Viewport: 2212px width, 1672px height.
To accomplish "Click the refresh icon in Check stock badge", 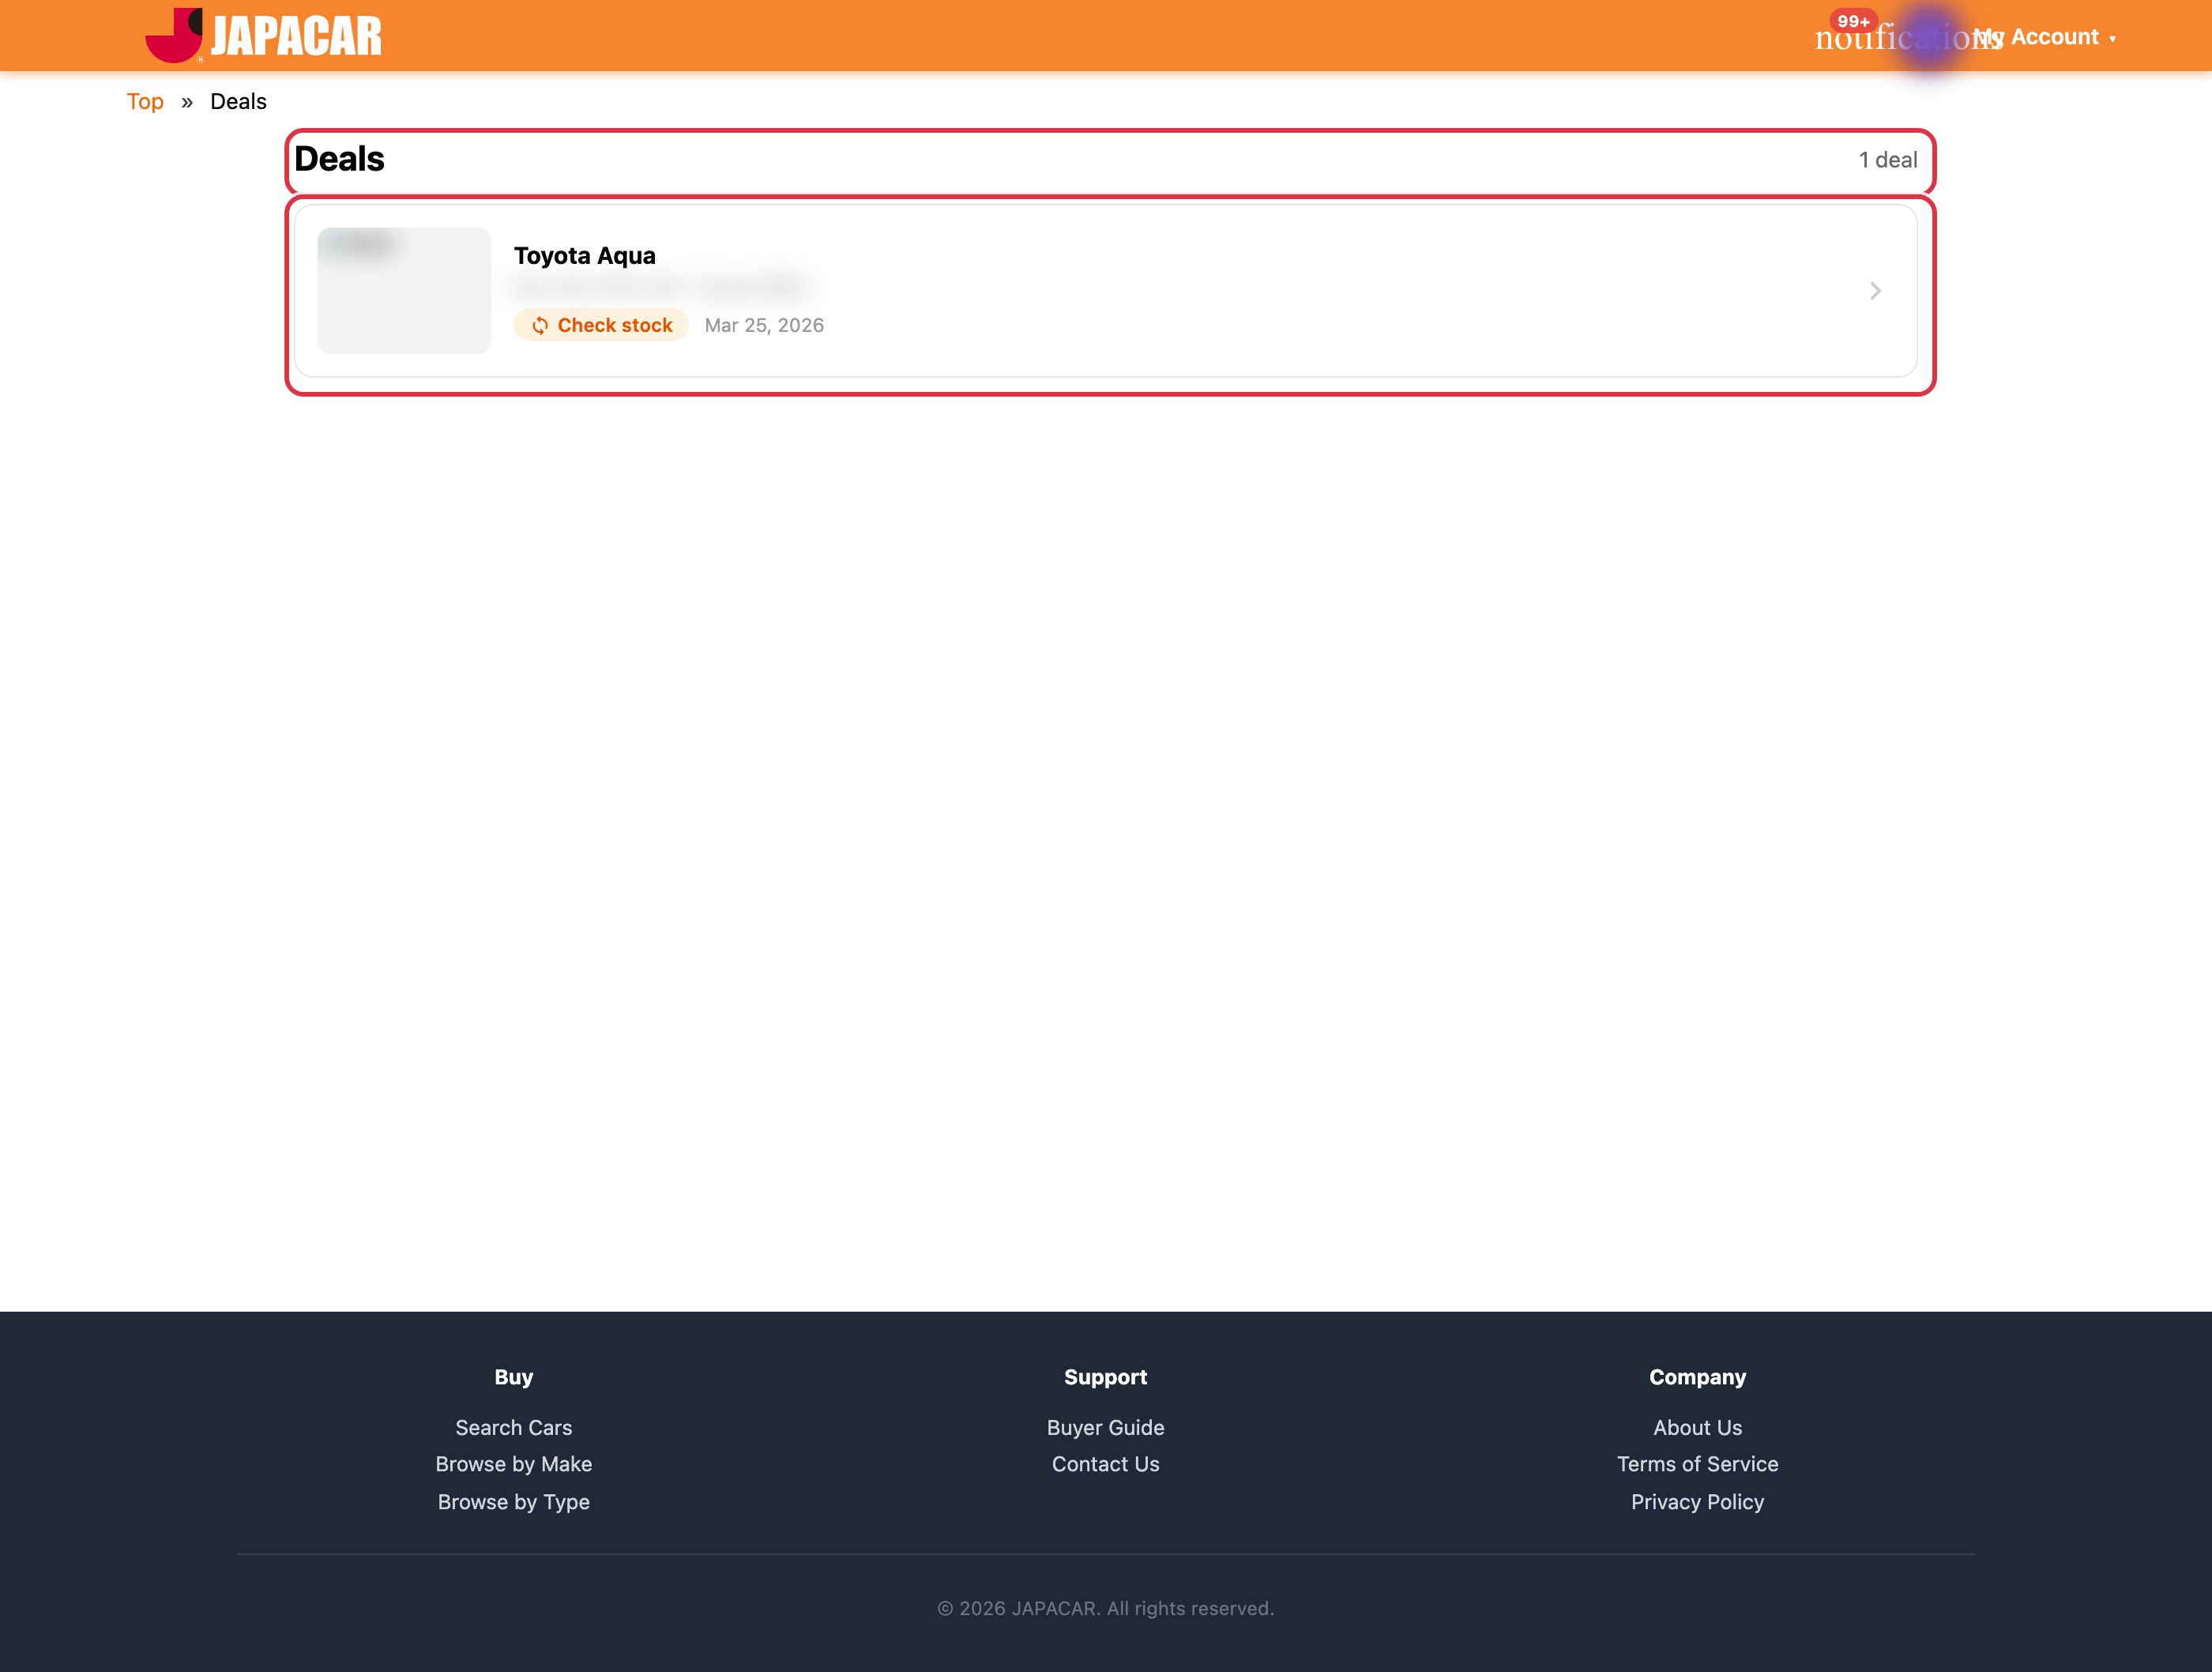I will (x=540, y=325).
